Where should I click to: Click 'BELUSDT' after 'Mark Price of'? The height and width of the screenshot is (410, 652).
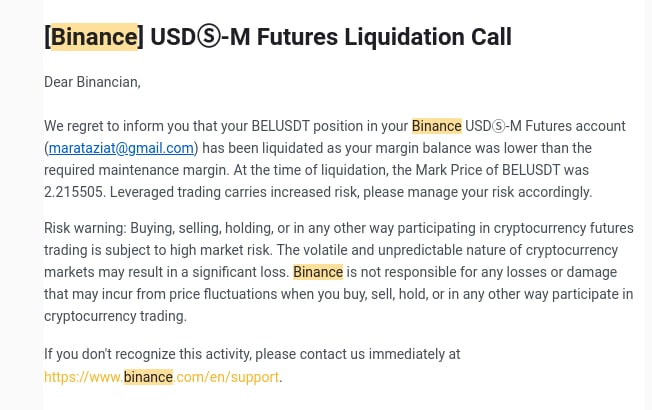[531, 170]
